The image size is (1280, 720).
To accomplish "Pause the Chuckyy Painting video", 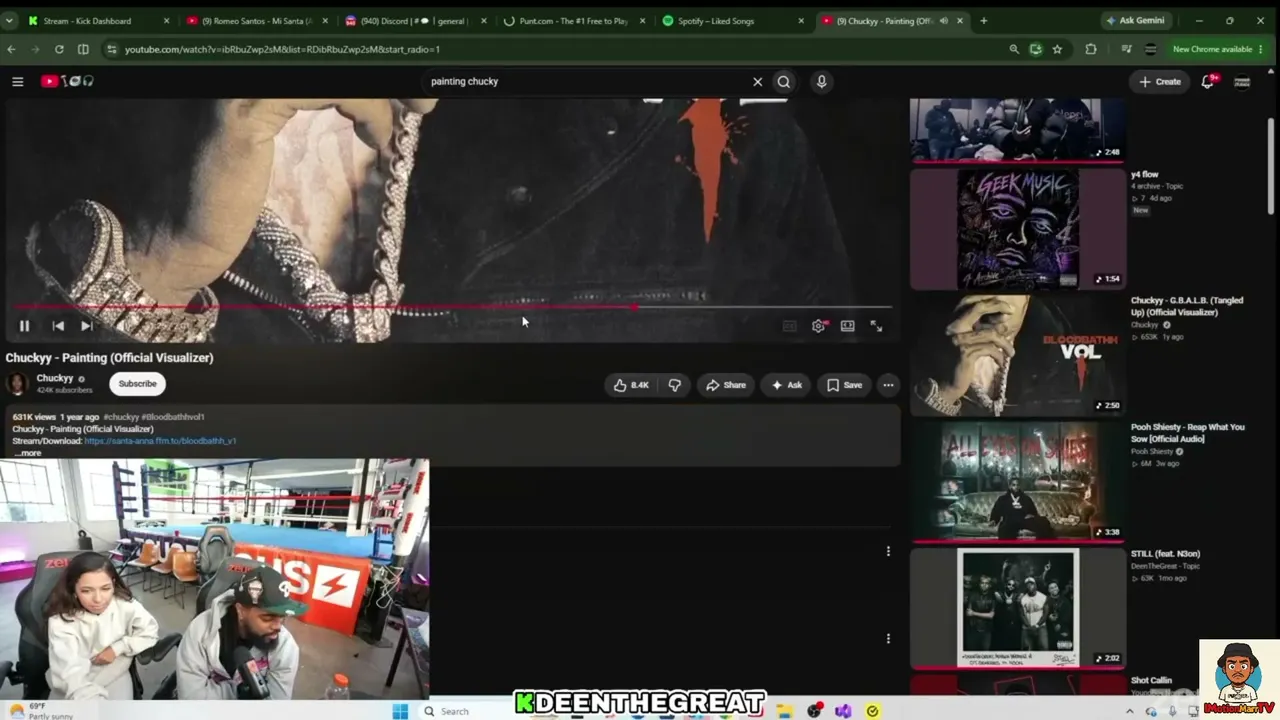I will (24, 325).
